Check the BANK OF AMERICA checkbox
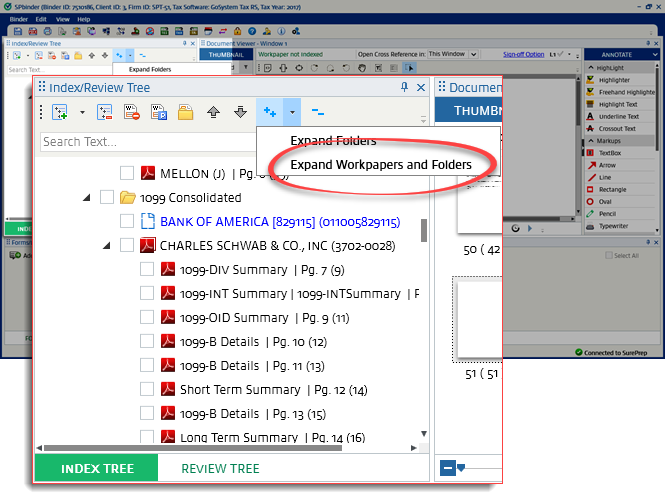 pos(127,221)
